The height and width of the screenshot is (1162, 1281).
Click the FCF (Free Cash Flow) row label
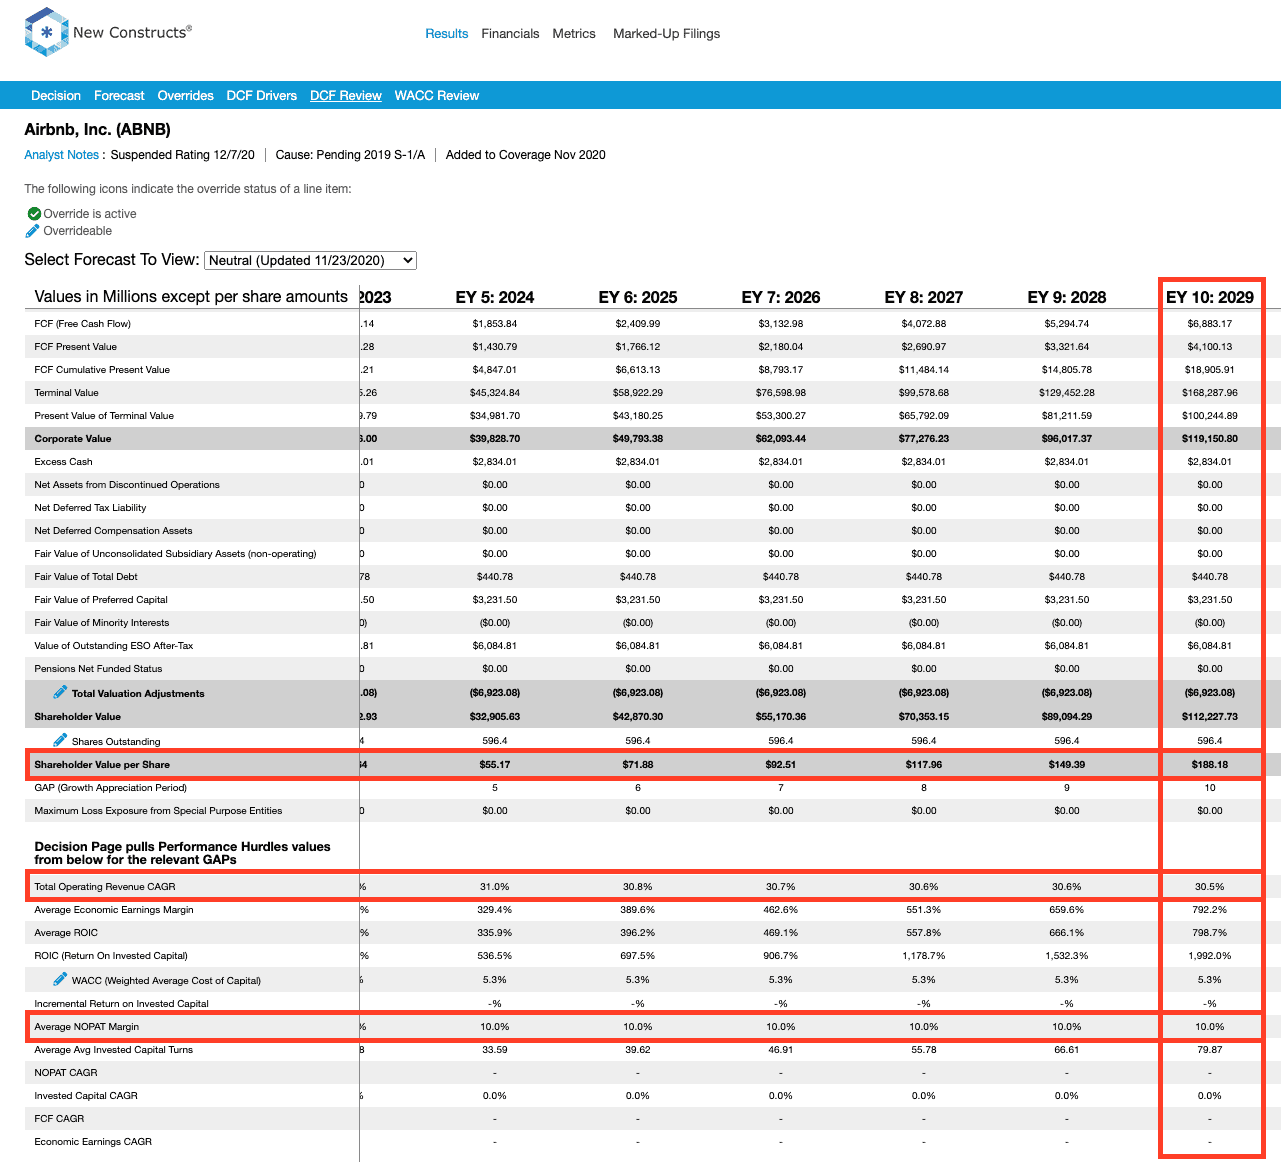point(83,324)
